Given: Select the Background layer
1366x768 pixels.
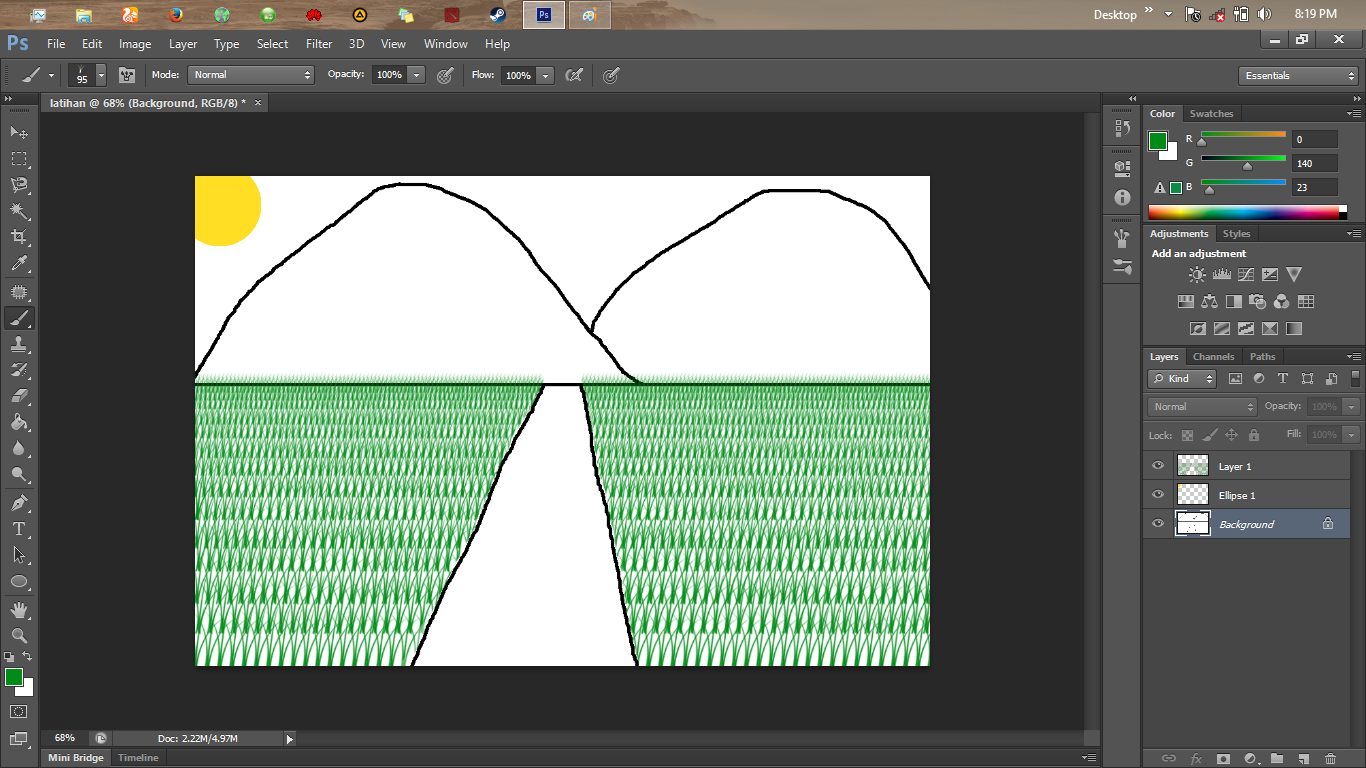Looking at the screenshot, I should (1245, 523).
